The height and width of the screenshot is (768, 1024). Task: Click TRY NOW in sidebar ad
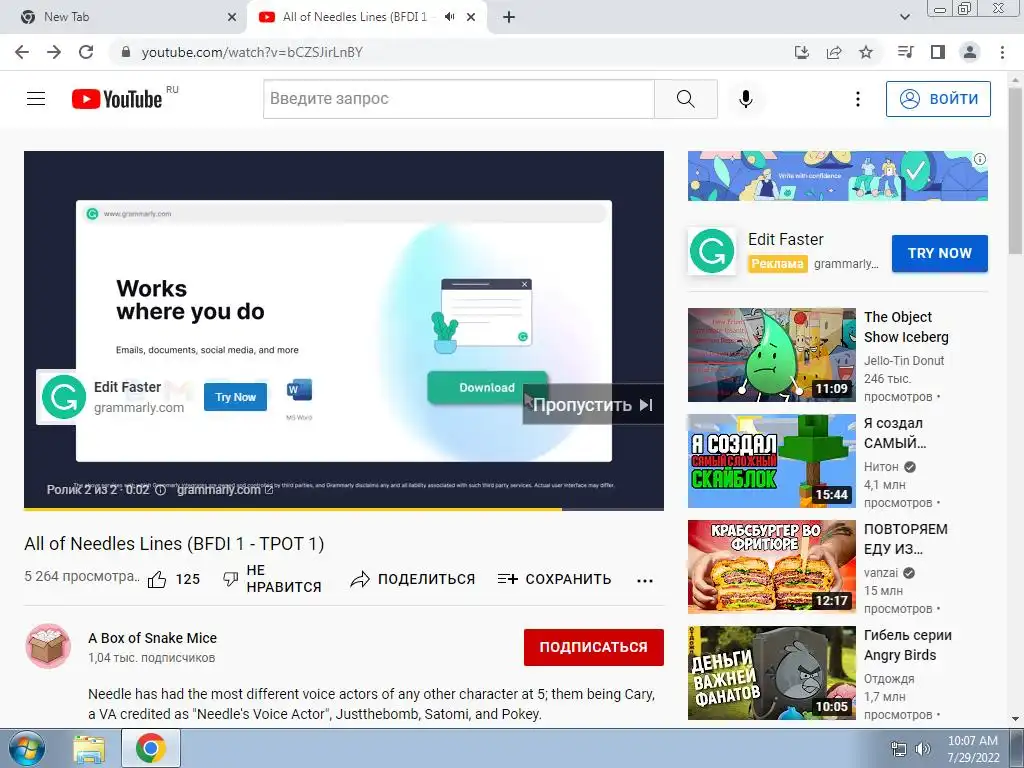coord(940,253)
